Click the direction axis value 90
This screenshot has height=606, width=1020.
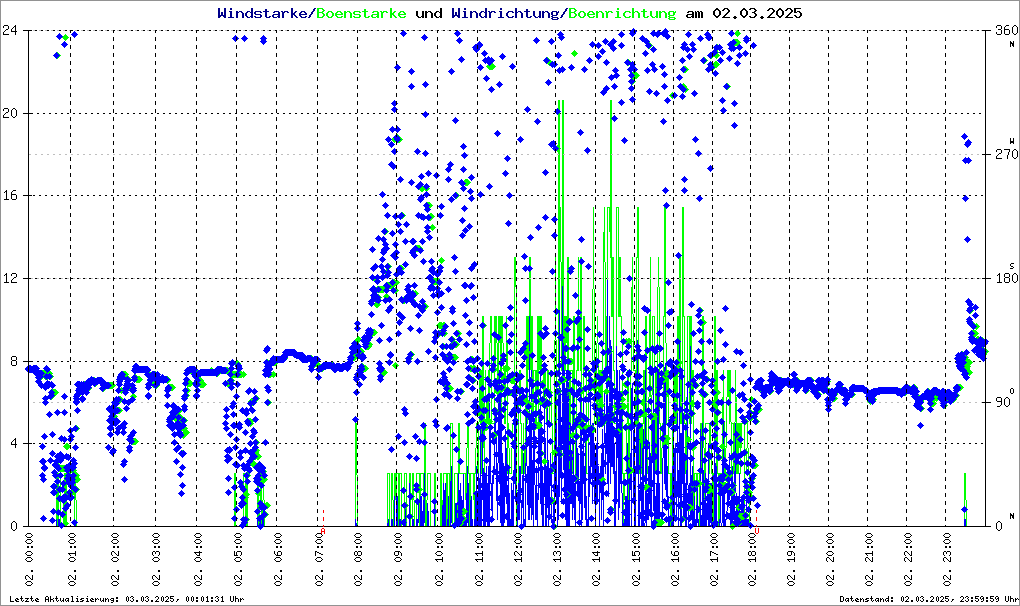(x=1003, y=402)
